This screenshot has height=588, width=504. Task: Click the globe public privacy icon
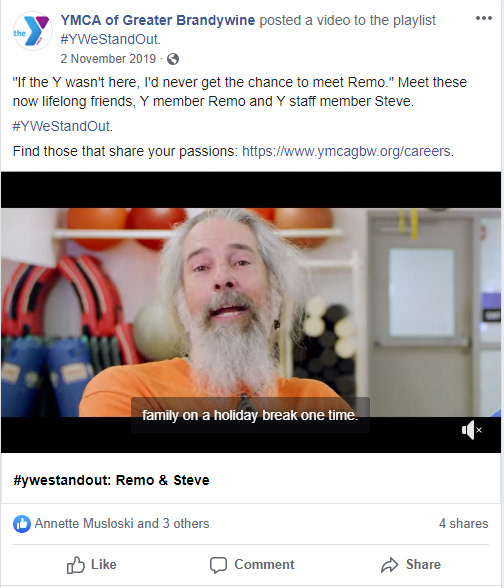(173, 59)
